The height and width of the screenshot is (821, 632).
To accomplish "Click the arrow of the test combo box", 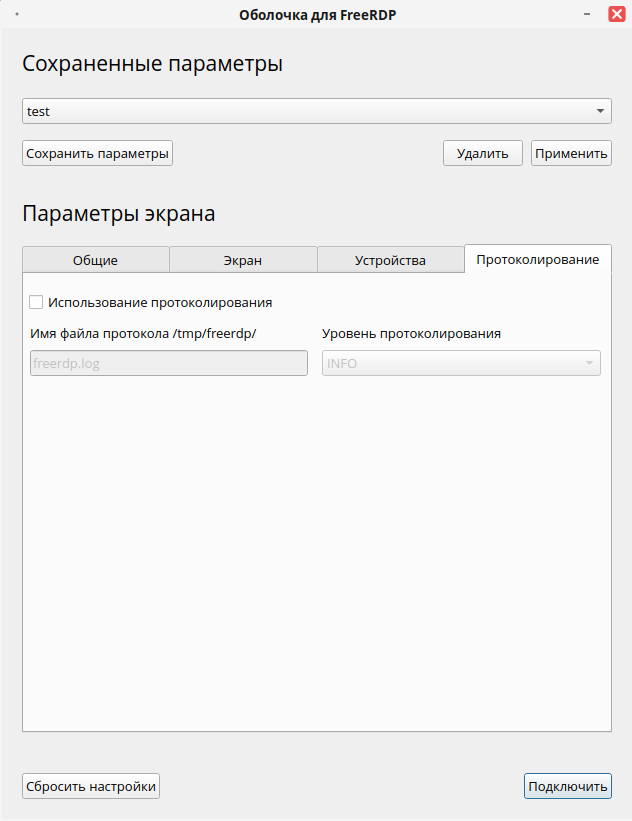I will 599,111.
